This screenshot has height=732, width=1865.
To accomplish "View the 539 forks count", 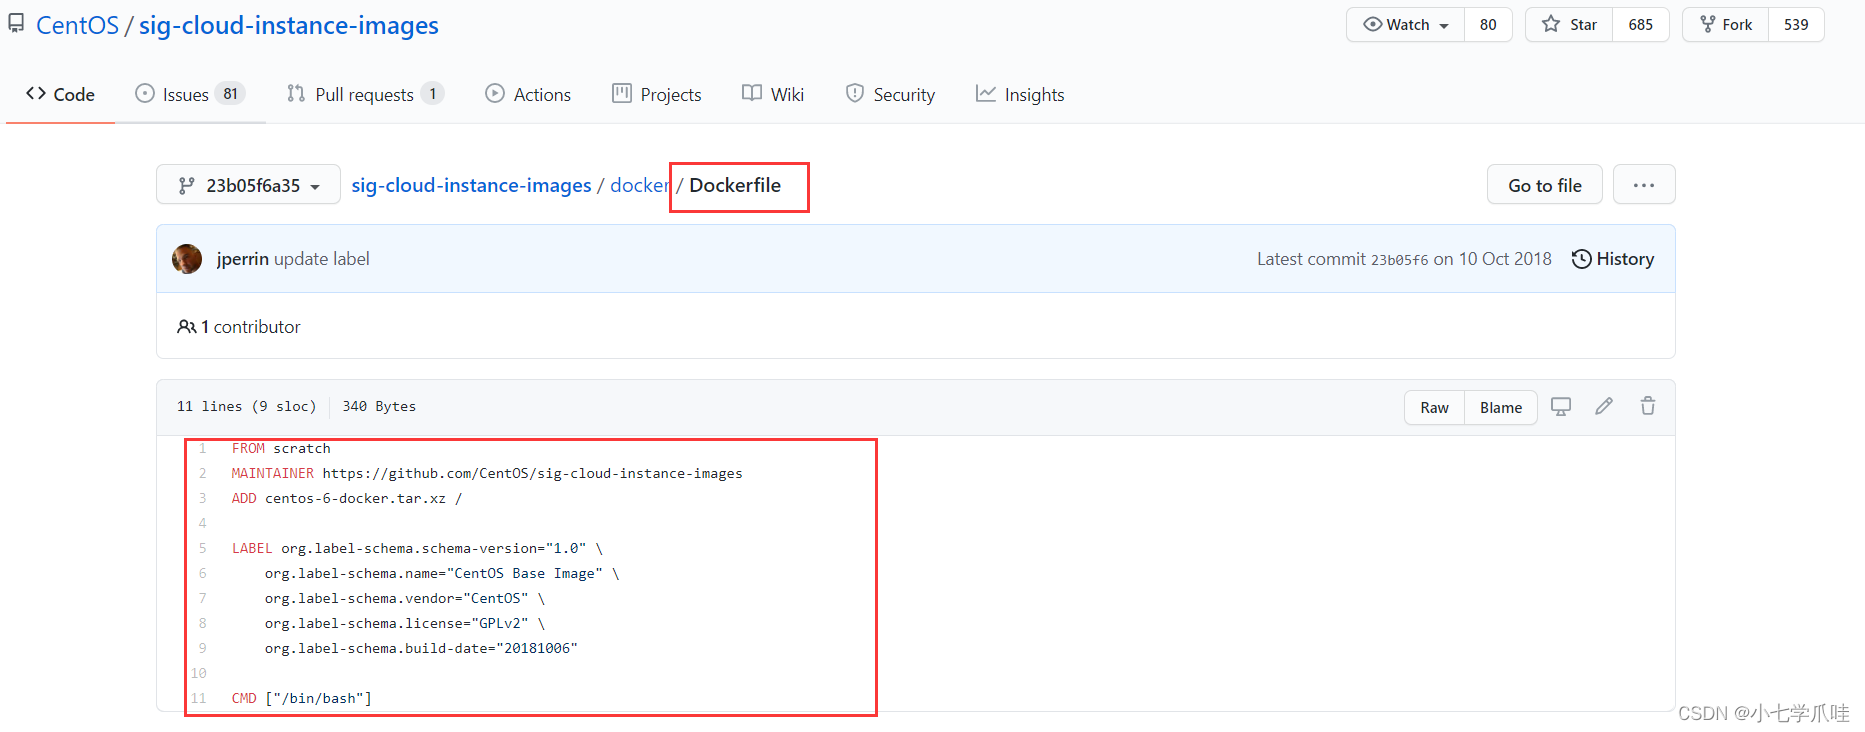I will tap(1796, 25).
